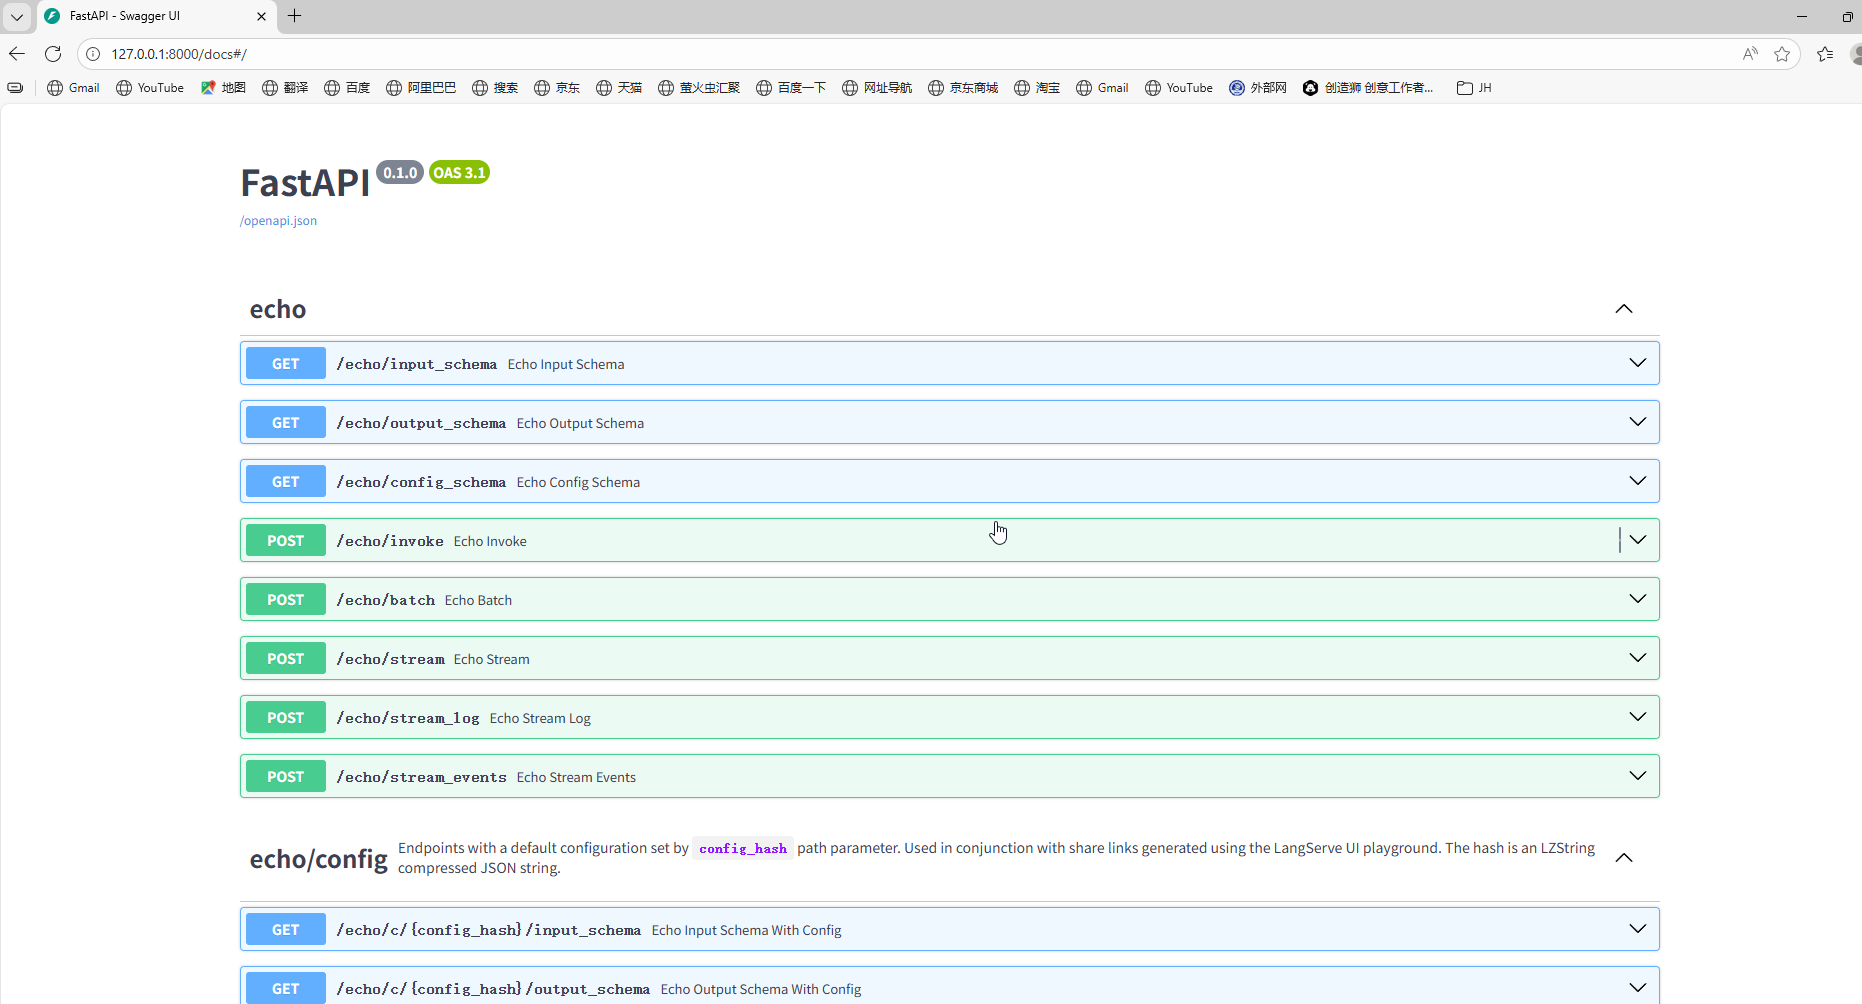Add this page to favorites with the star
The width and height of the screenshot is (1862, 1004).
(1782, 54)
